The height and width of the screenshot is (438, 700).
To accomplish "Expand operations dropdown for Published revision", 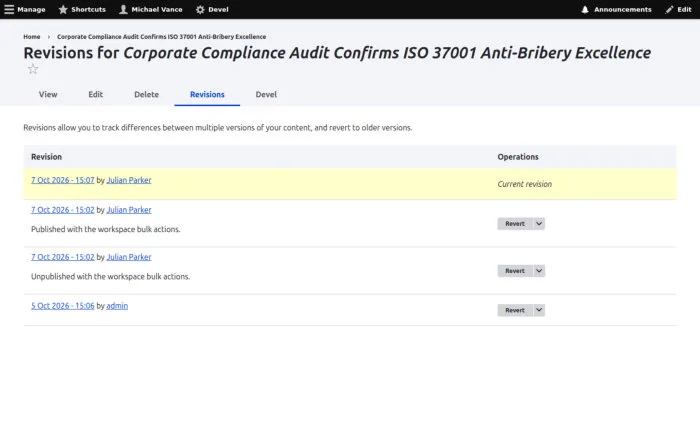I will (539, 224).
